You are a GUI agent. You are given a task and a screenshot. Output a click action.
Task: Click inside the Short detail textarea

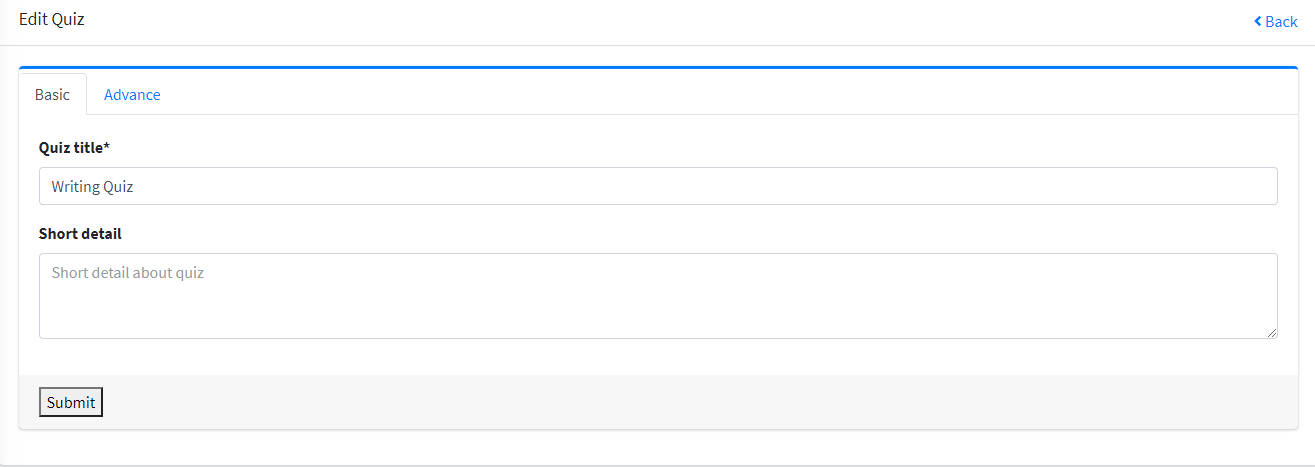coord(658,296)
